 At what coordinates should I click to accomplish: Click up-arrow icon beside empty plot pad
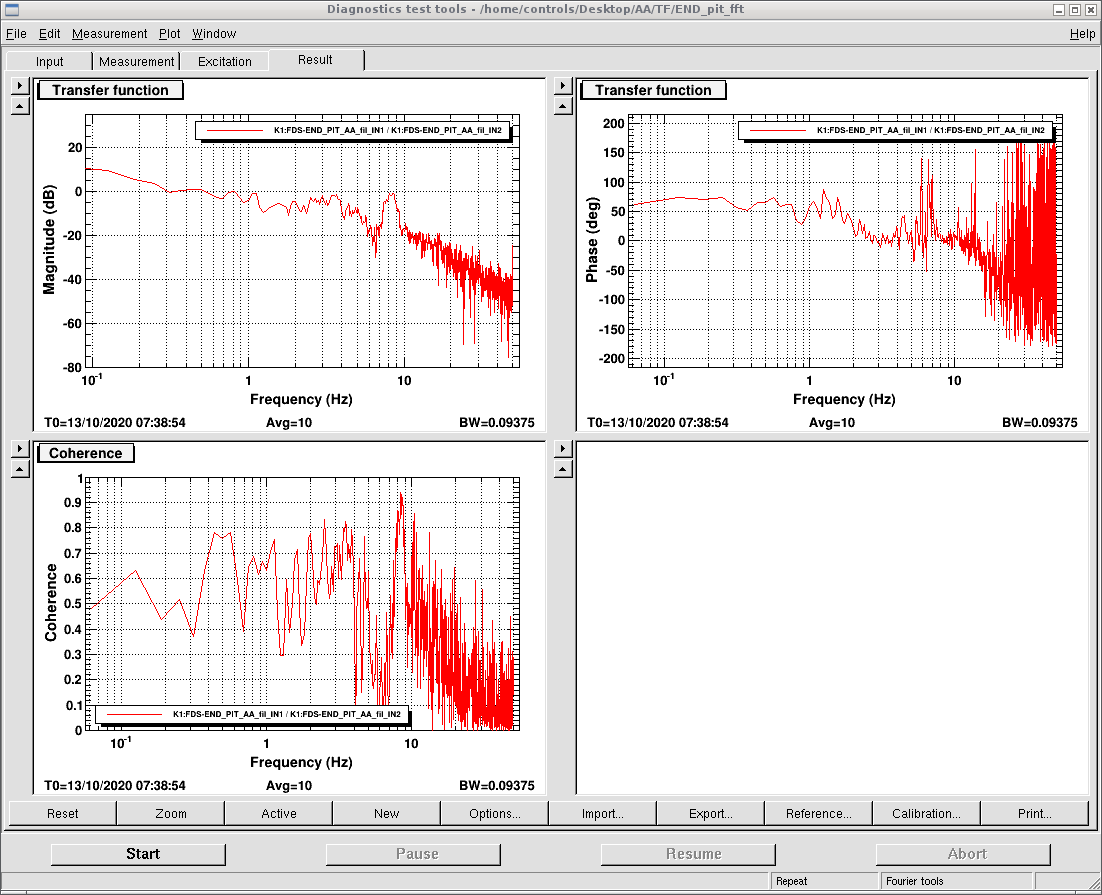point(563,469)
